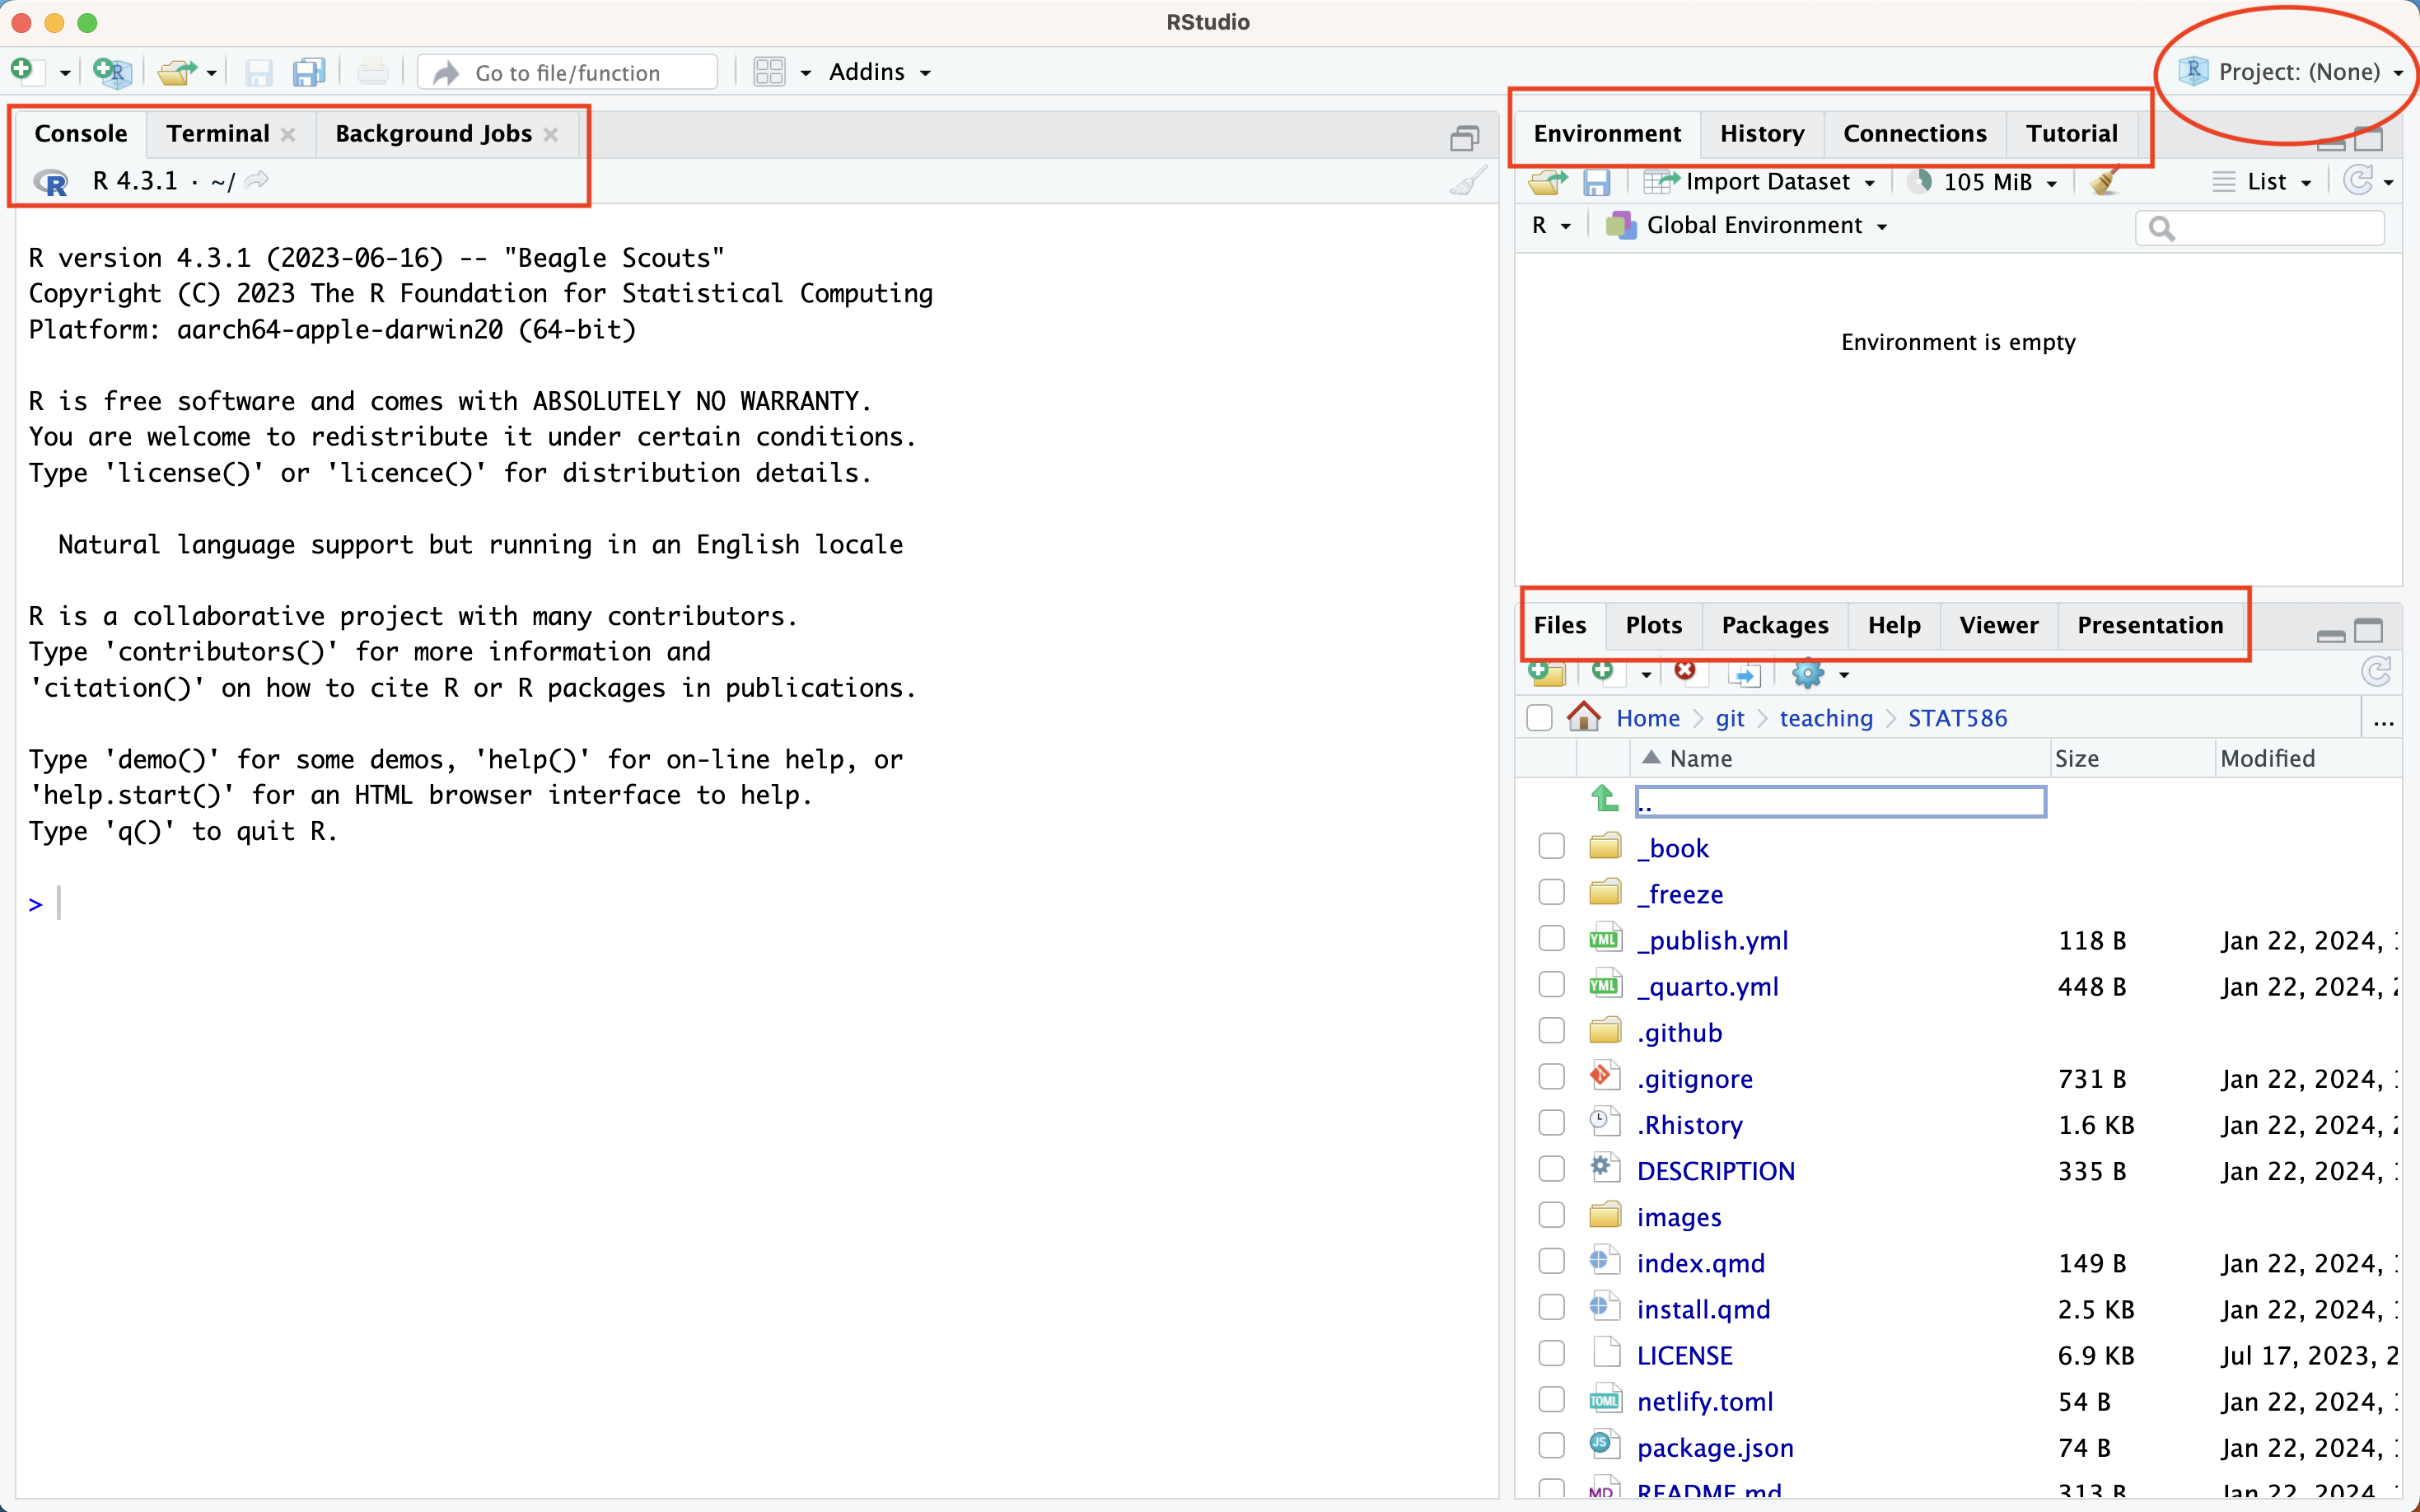Tick the checkbox for .gitignore
The image size is (2420, 1512).
[x=1551, y=1076]
